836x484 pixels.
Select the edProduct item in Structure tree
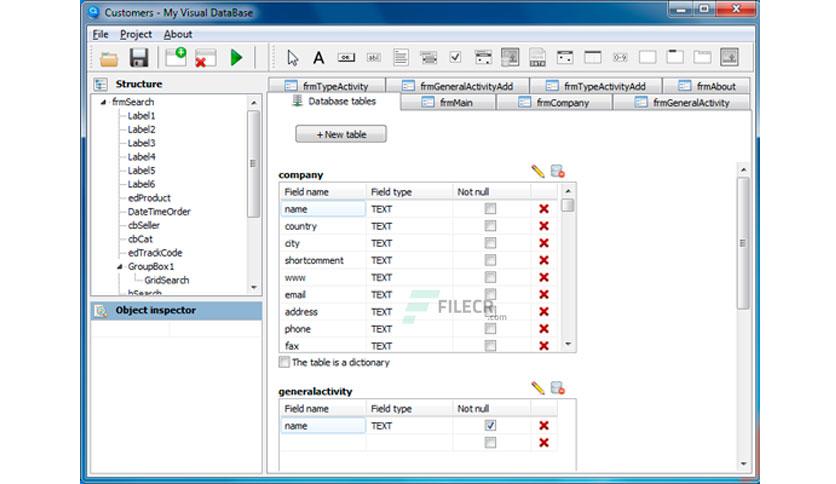(149, 198)
